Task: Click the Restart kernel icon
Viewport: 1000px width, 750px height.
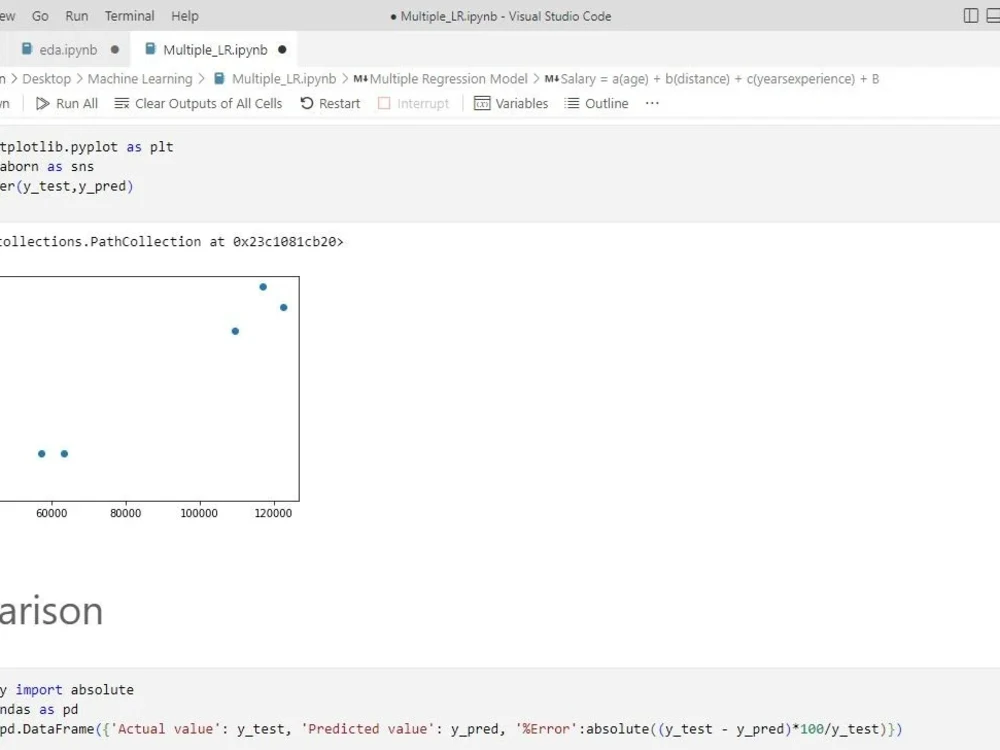Action: point(307,103)
